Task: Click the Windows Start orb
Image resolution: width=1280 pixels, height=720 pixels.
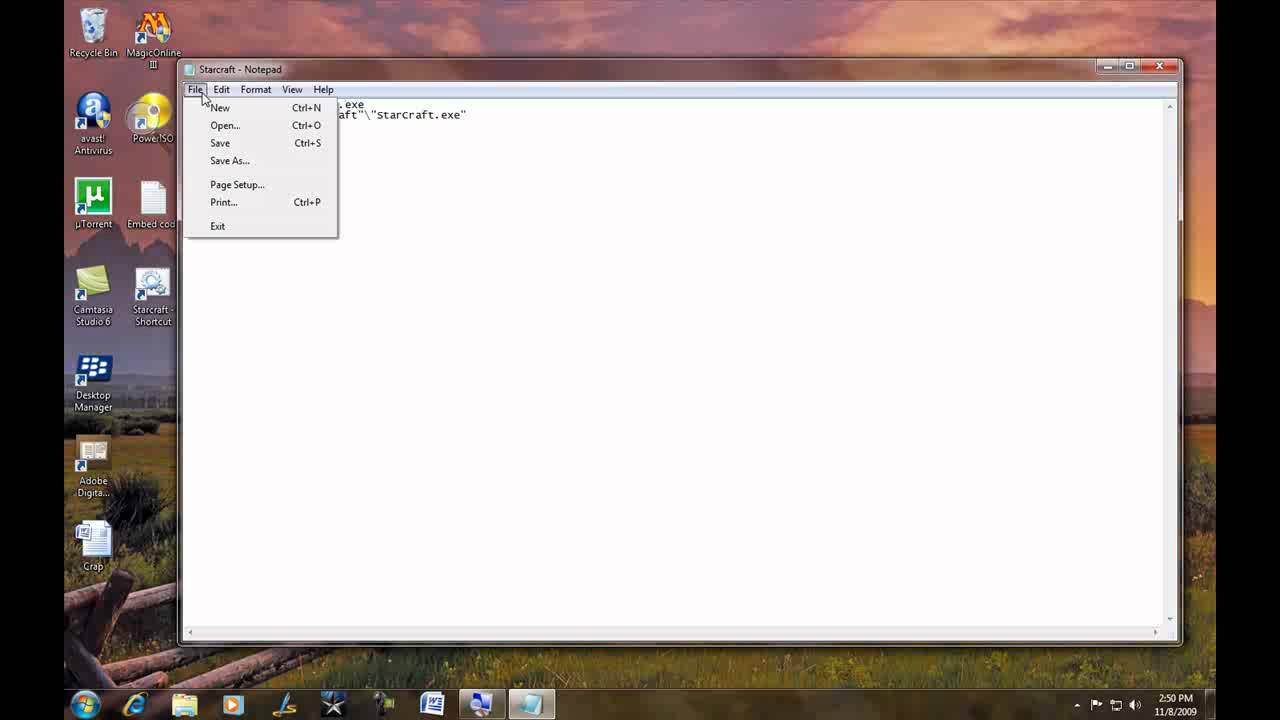Action: click(x=85, y=704)
